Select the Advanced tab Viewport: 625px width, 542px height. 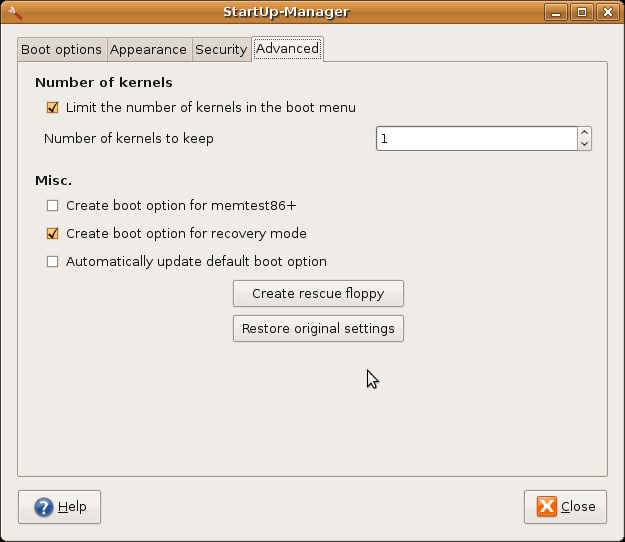click(x=287, y=49)
